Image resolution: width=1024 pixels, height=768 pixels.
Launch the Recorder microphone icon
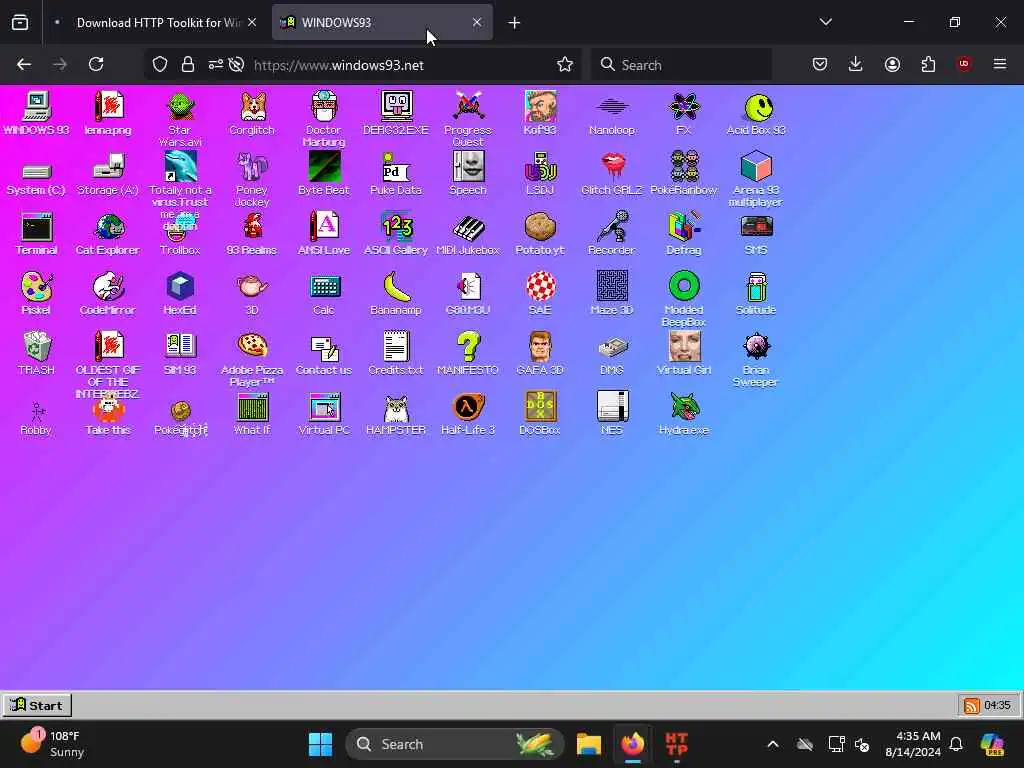pyautogui.click(x=613, y=227)
